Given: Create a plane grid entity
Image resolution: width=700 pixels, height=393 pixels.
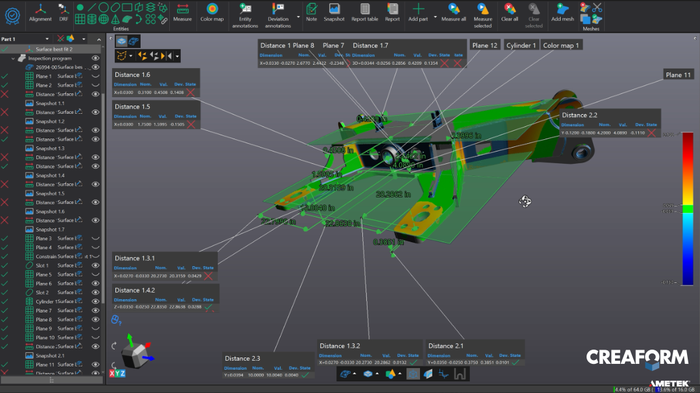Looking at the screenshot, I should [80, 19].
